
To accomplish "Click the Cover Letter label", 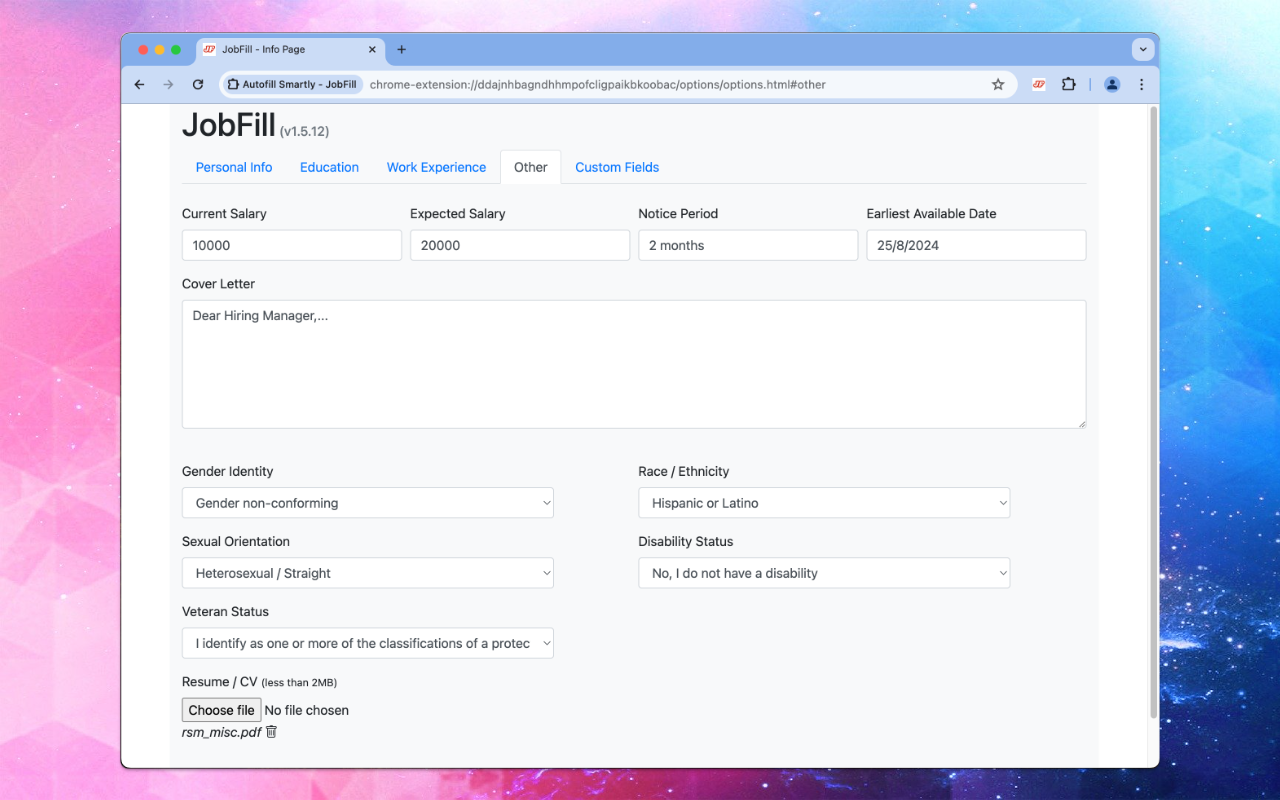I will pyautogui.click(x=218, y=284).
